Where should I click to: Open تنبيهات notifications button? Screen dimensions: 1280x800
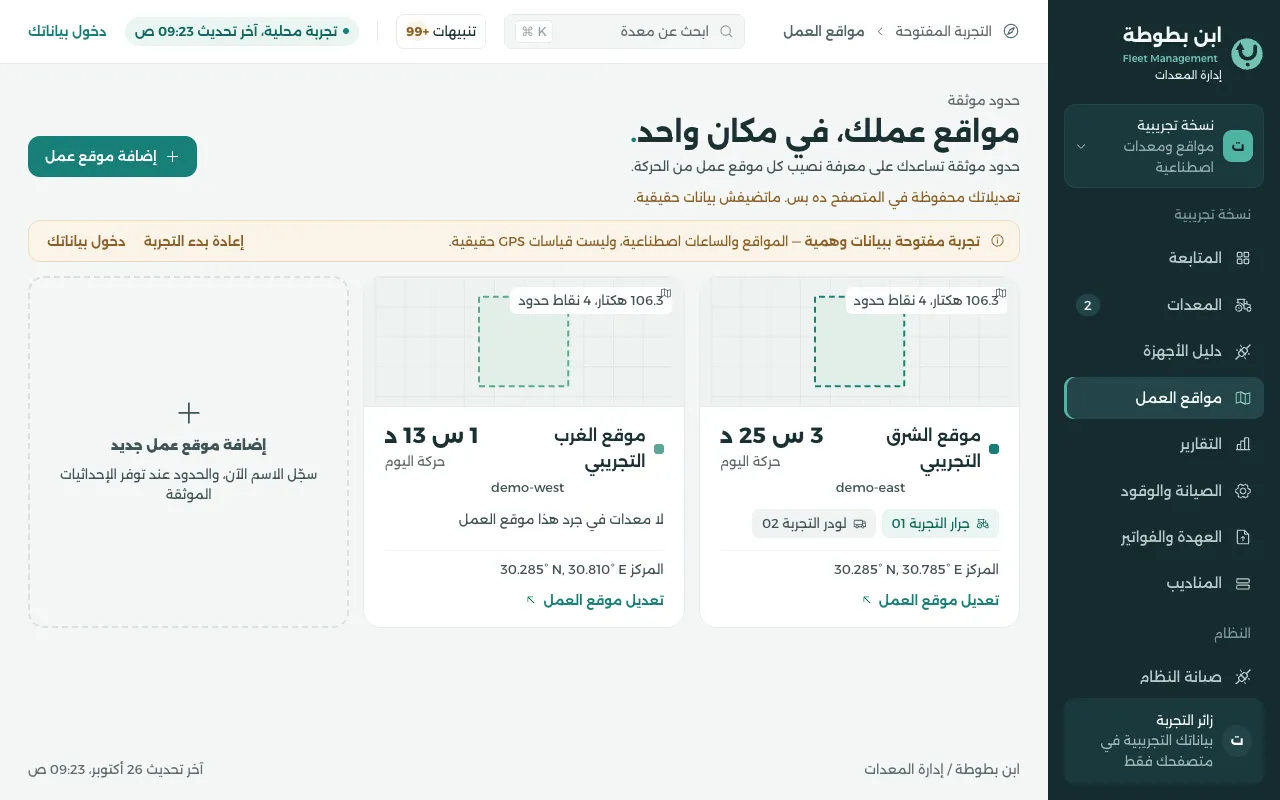click(441, 31)
